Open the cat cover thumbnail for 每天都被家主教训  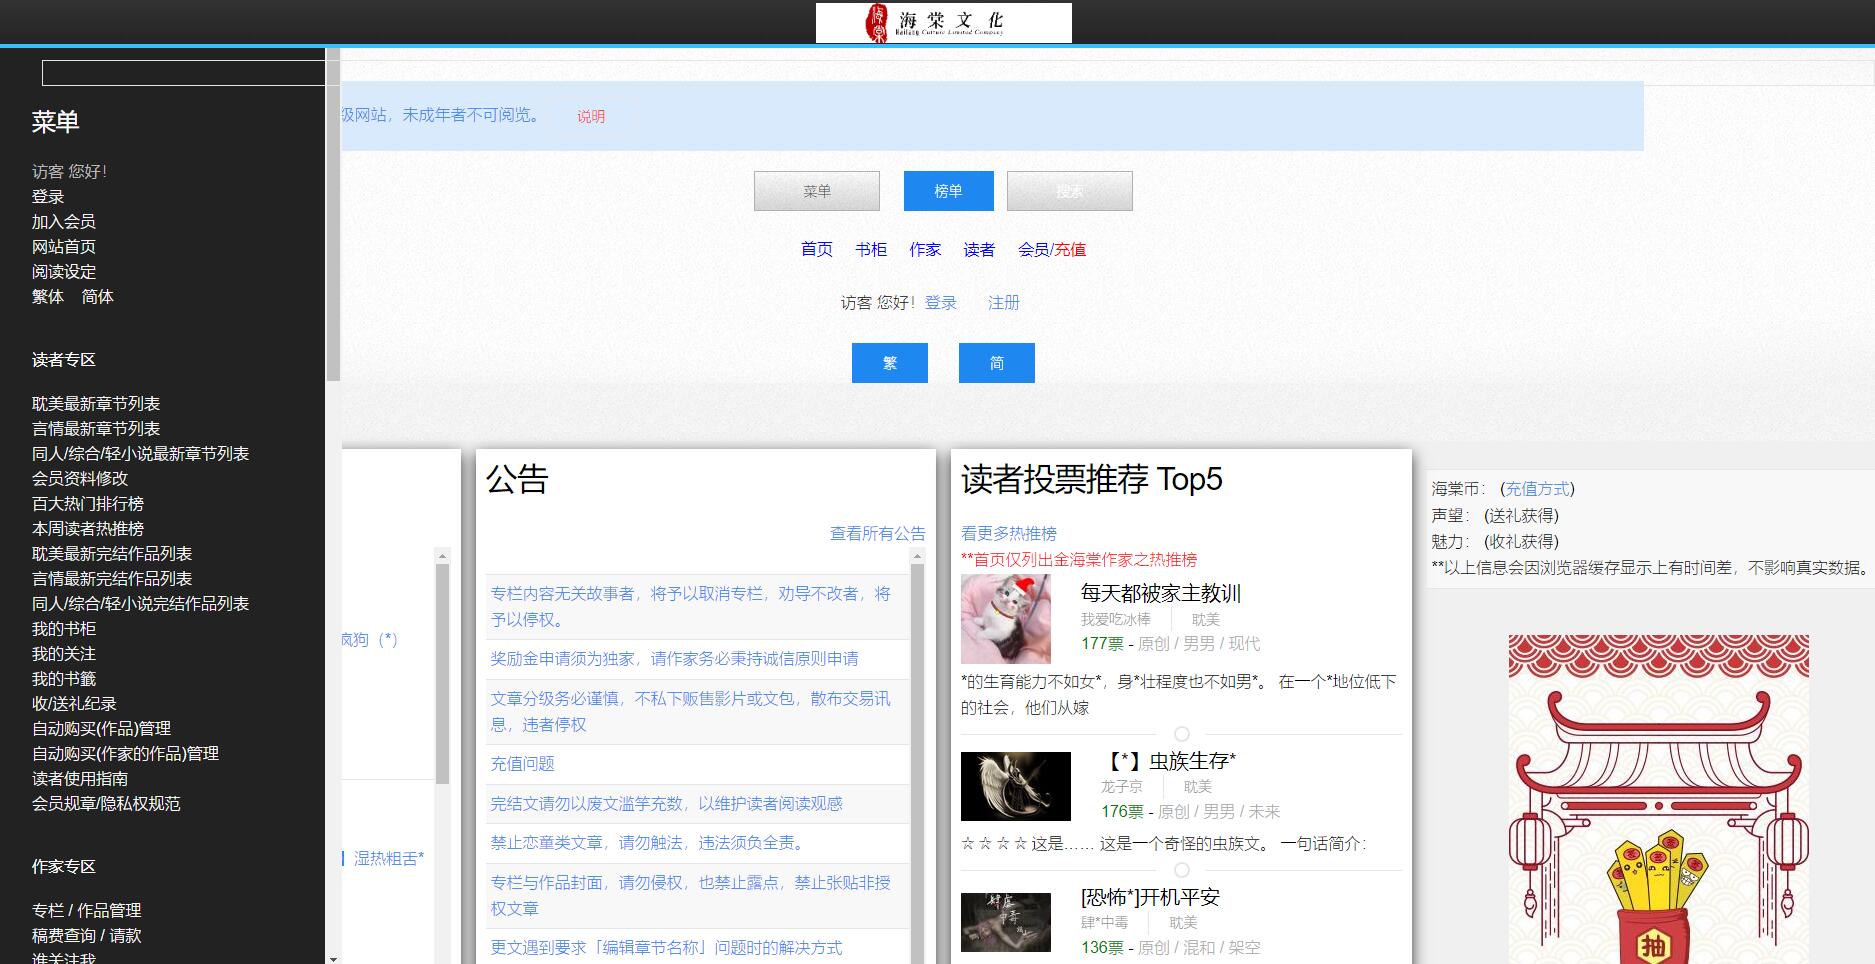point(1005,619)
